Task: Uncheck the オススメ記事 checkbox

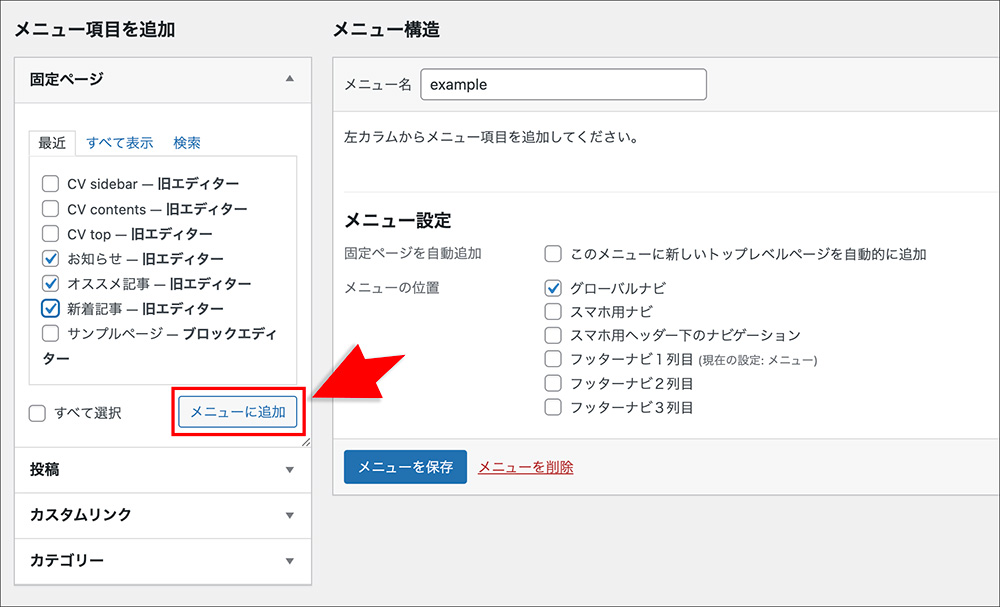Action: click(x=50, y=284)
